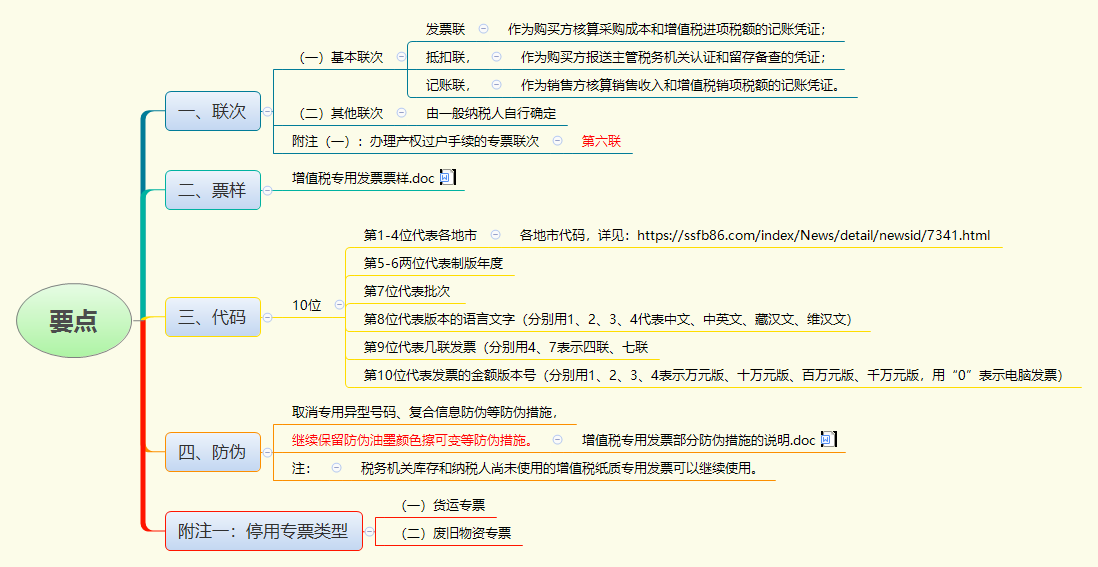Select the 记账联 node
Image resolution: width=1098 pixels, height=567 pixels.
tap(448, 85)
